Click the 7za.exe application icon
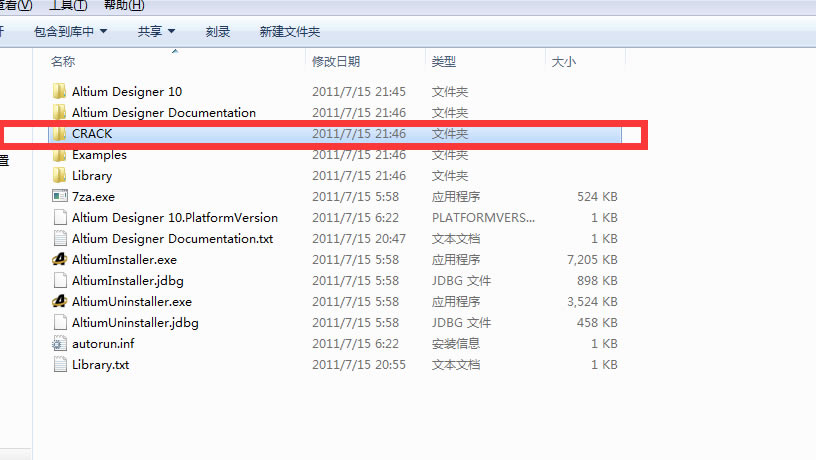Screen dimensions: 816x460 pos(60,196)
